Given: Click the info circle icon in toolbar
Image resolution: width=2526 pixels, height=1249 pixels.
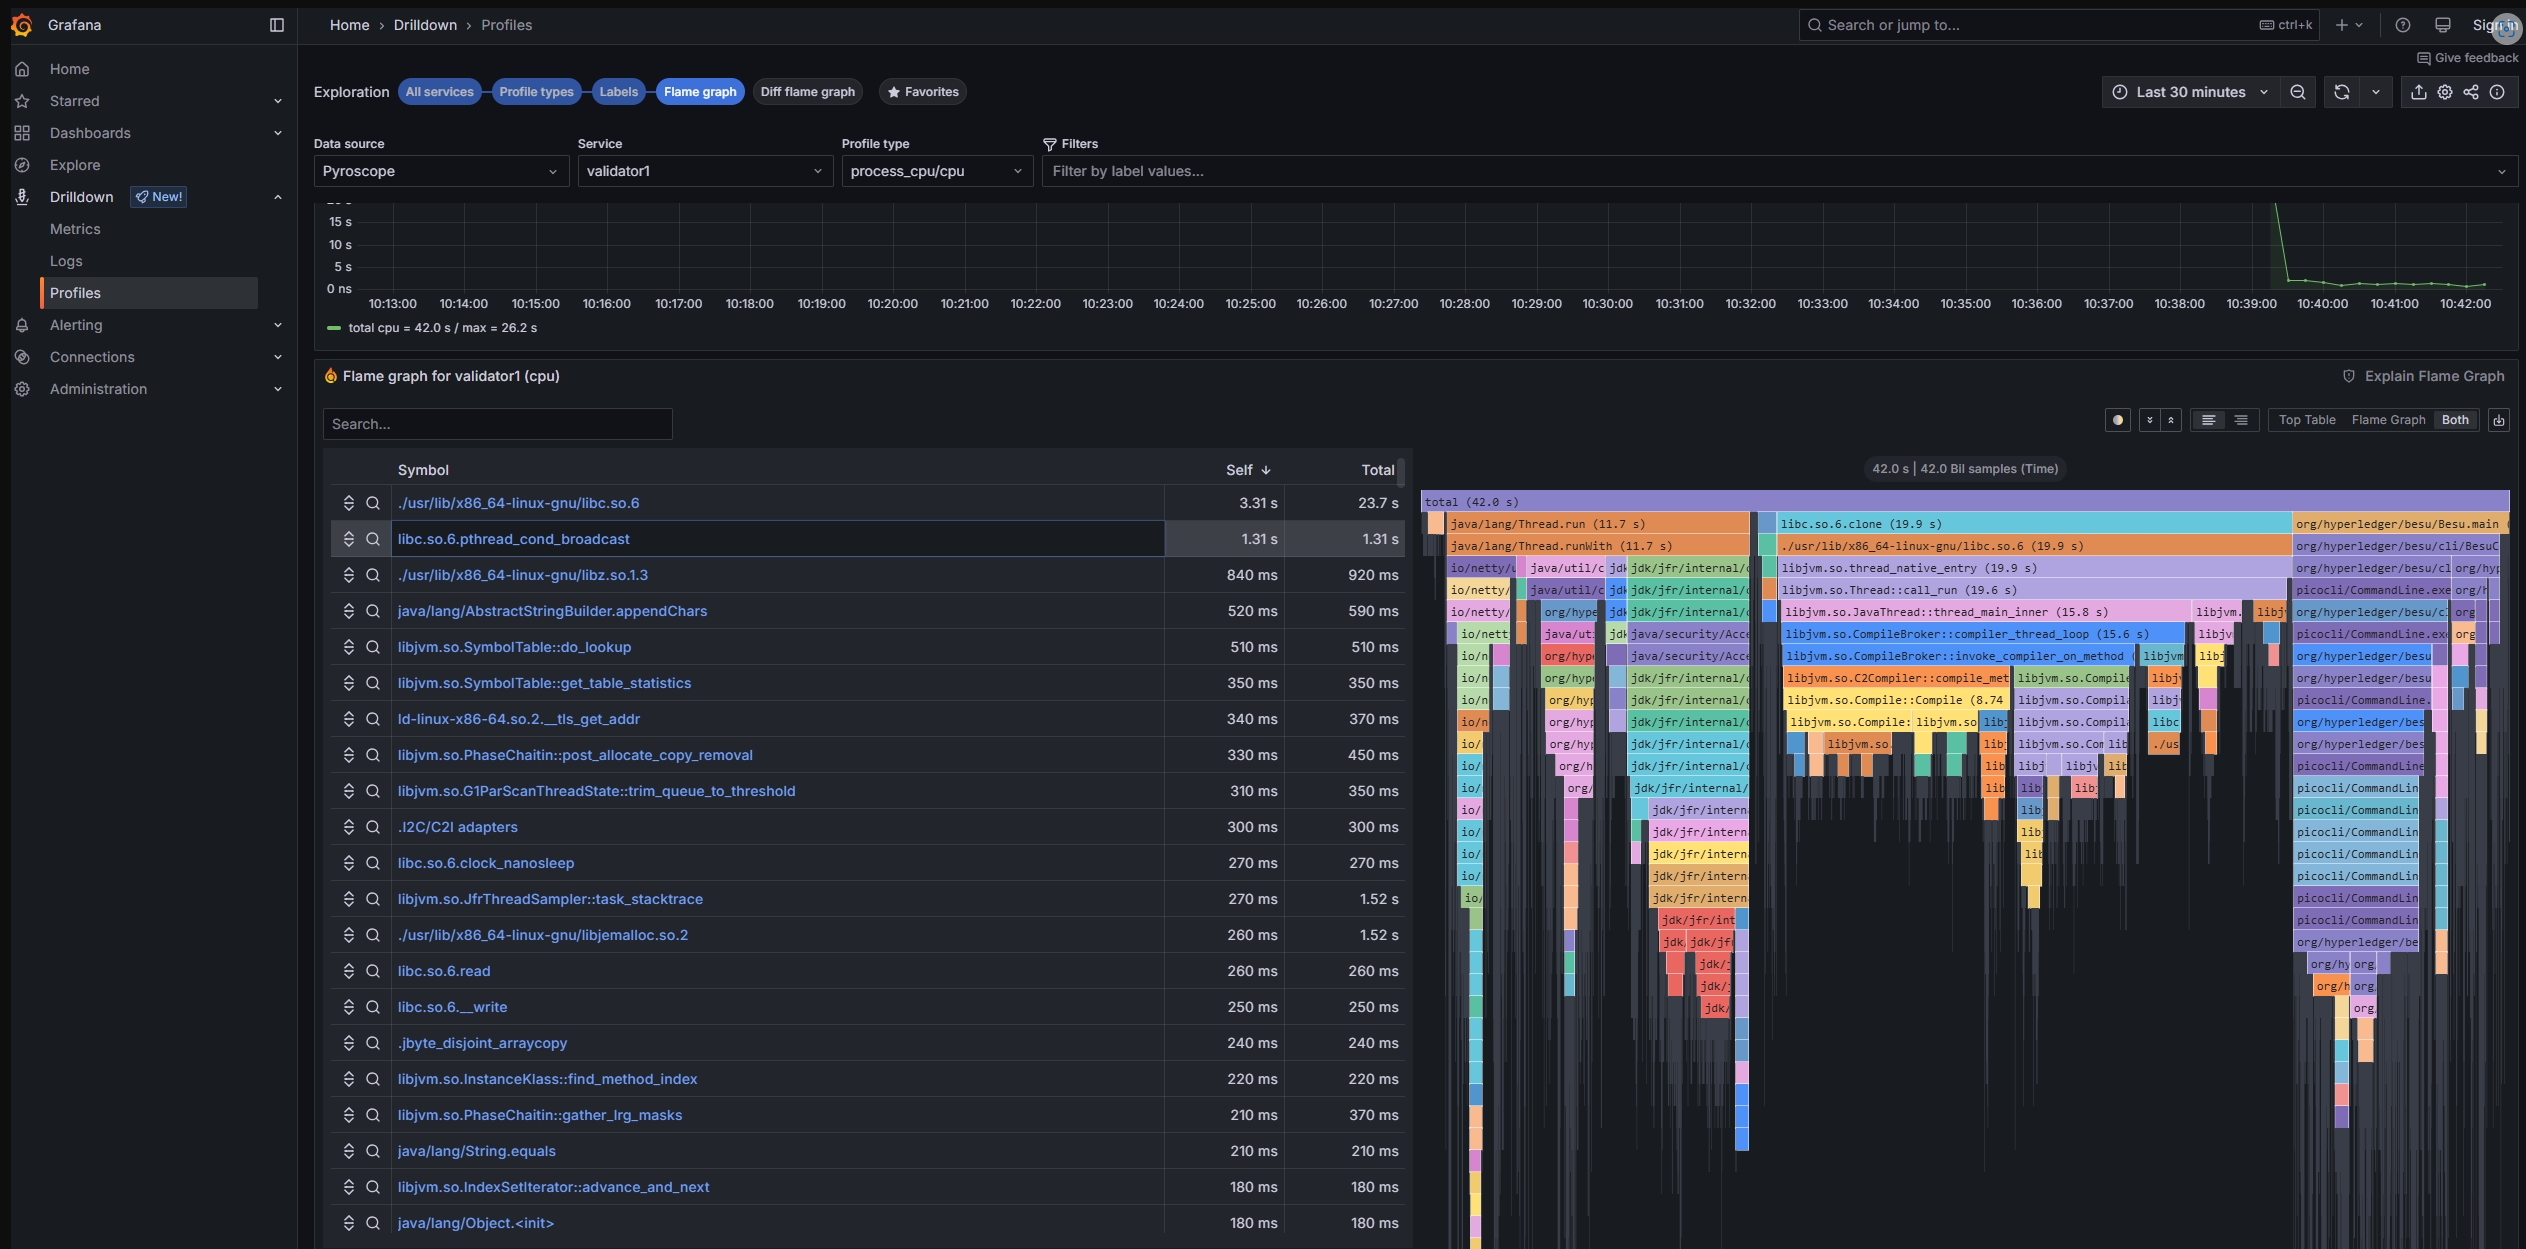Looking at the screenshot, I should click(x=2497, y=92).
